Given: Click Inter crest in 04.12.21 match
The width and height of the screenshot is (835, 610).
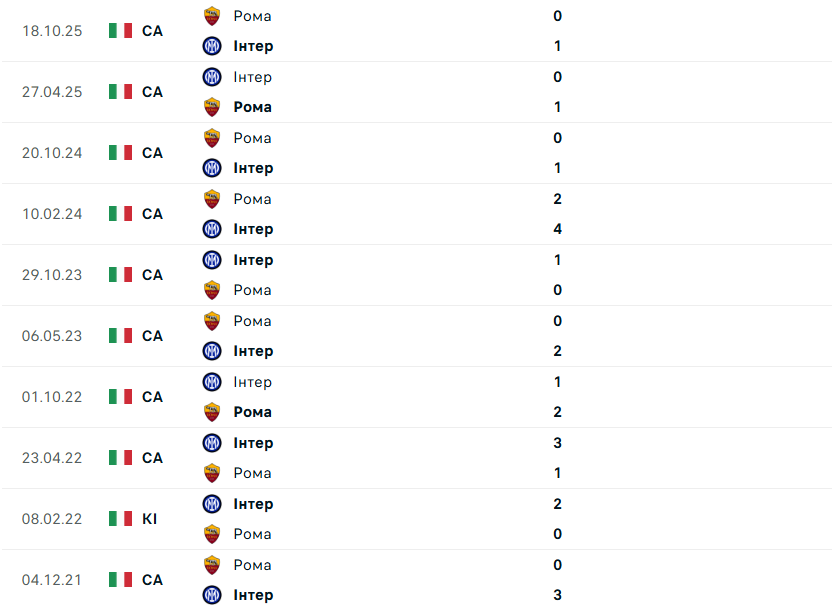Looking at the screenshot, I should tap(211, 595).
